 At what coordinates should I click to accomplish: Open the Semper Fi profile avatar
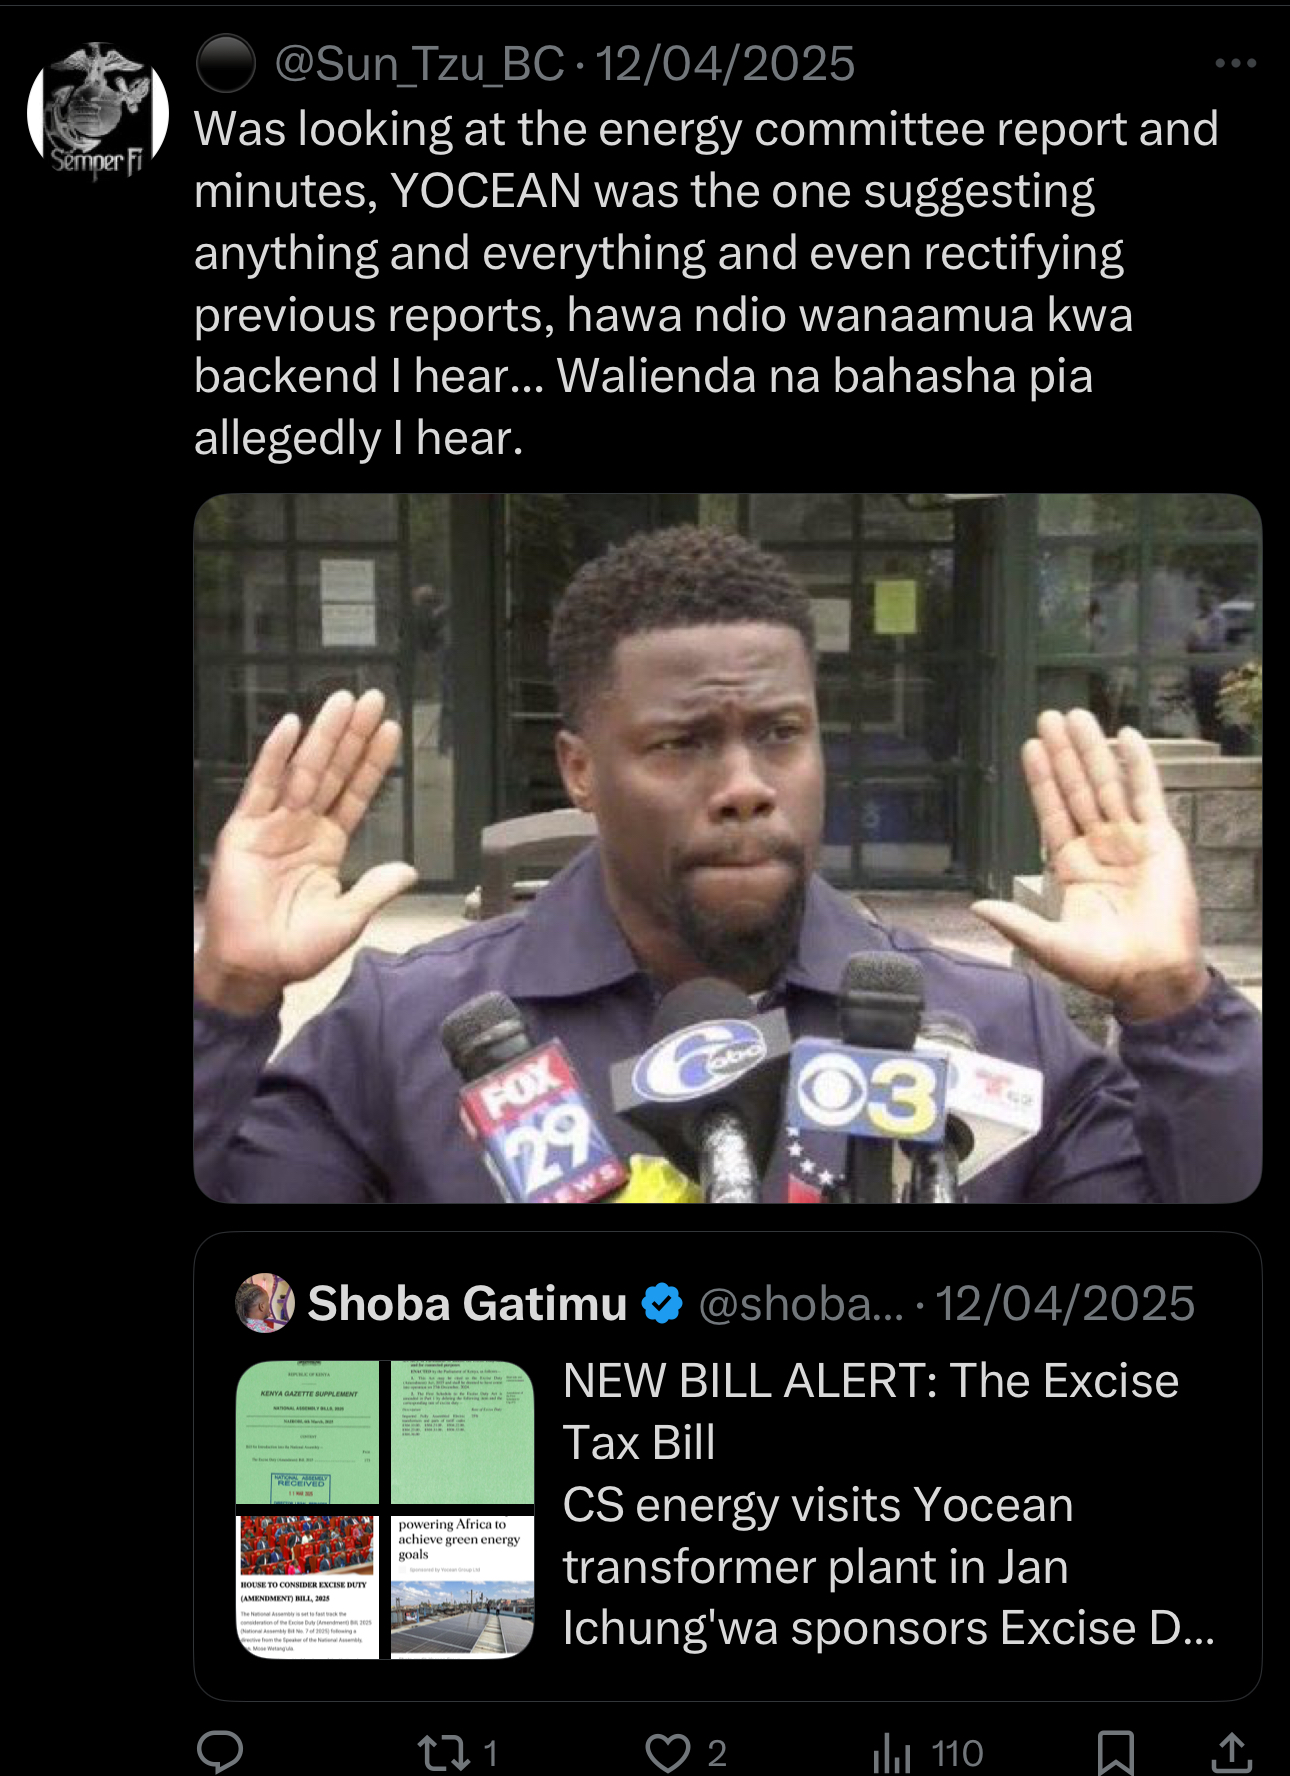98,110
